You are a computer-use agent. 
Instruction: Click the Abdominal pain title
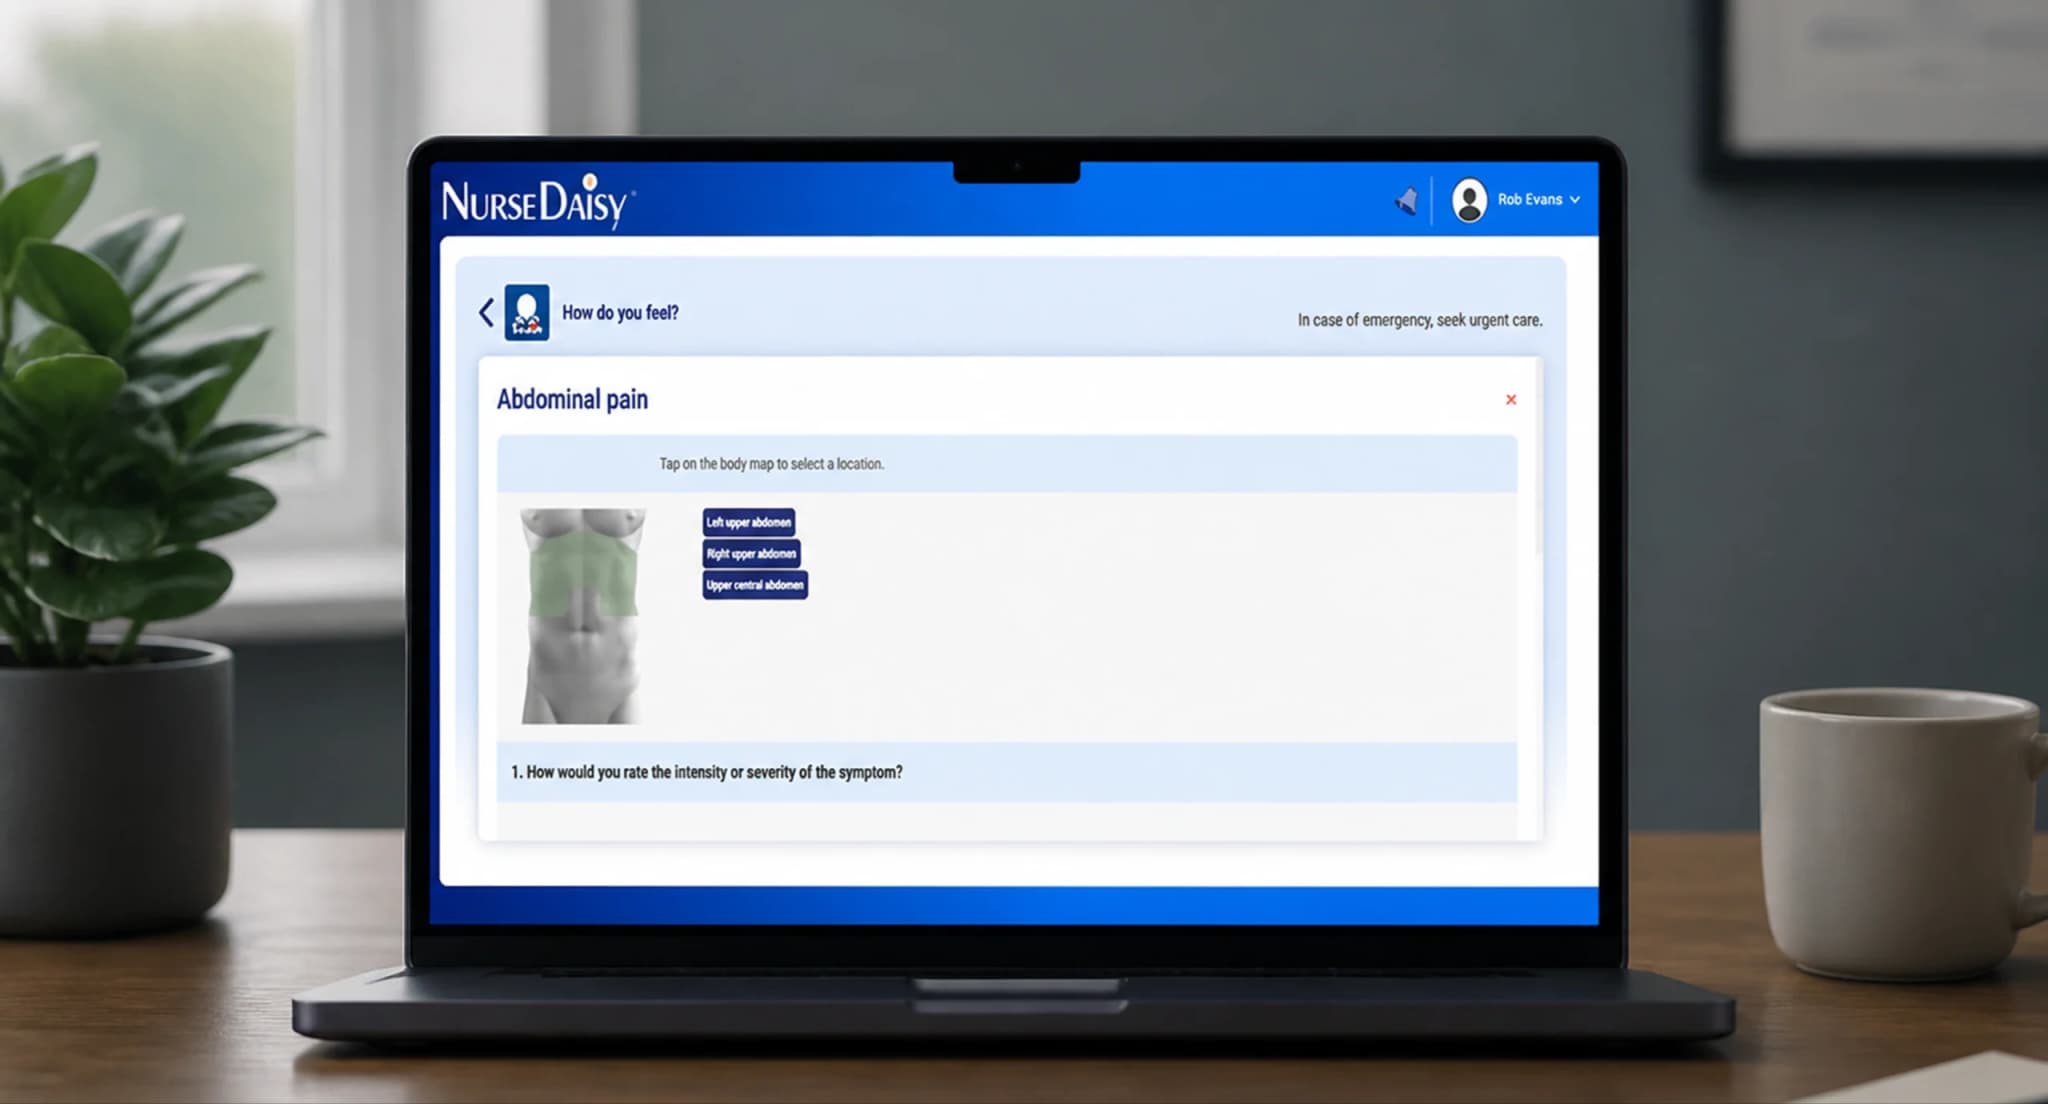pyautogui.click(x=572, y=400)
